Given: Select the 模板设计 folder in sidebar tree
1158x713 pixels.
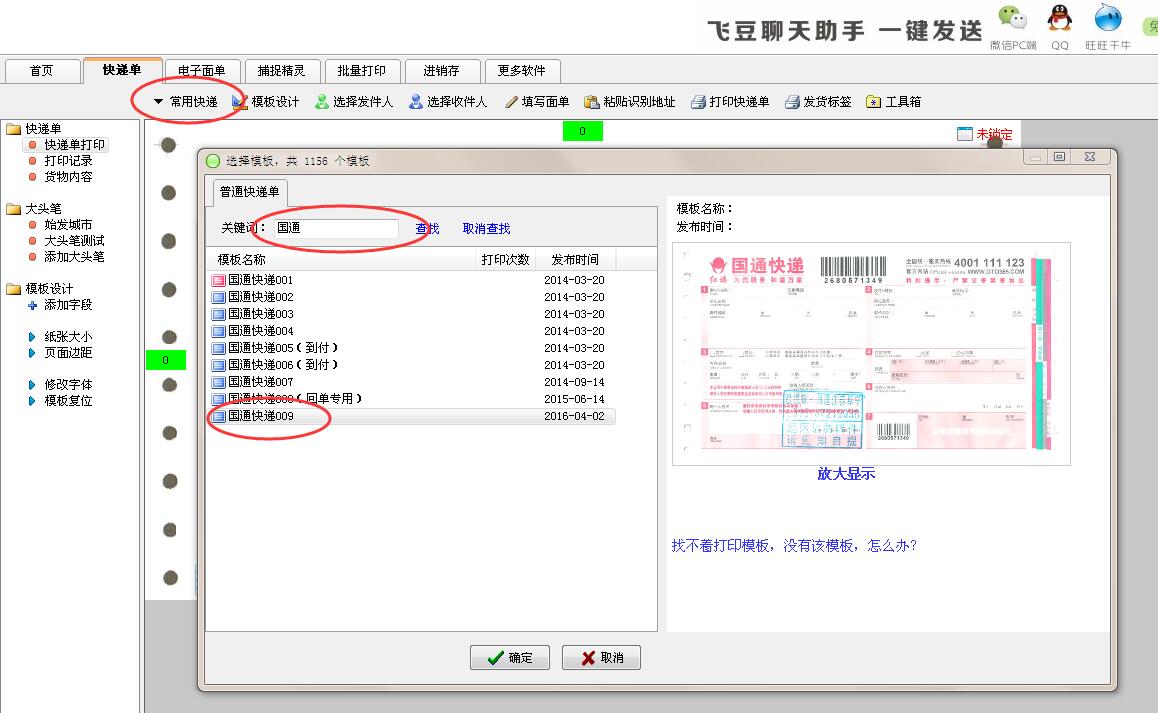Looking at the screenshot, I should click(x=41, y=289).
